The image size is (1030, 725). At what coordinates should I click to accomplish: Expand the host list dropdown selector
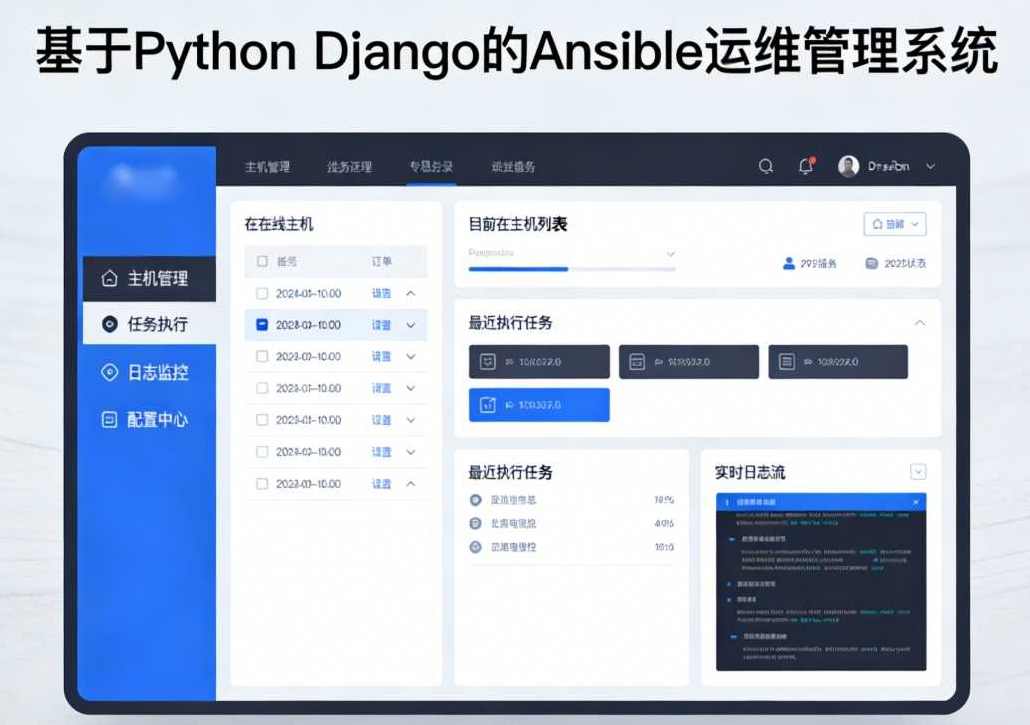click(x=670, y=254)
